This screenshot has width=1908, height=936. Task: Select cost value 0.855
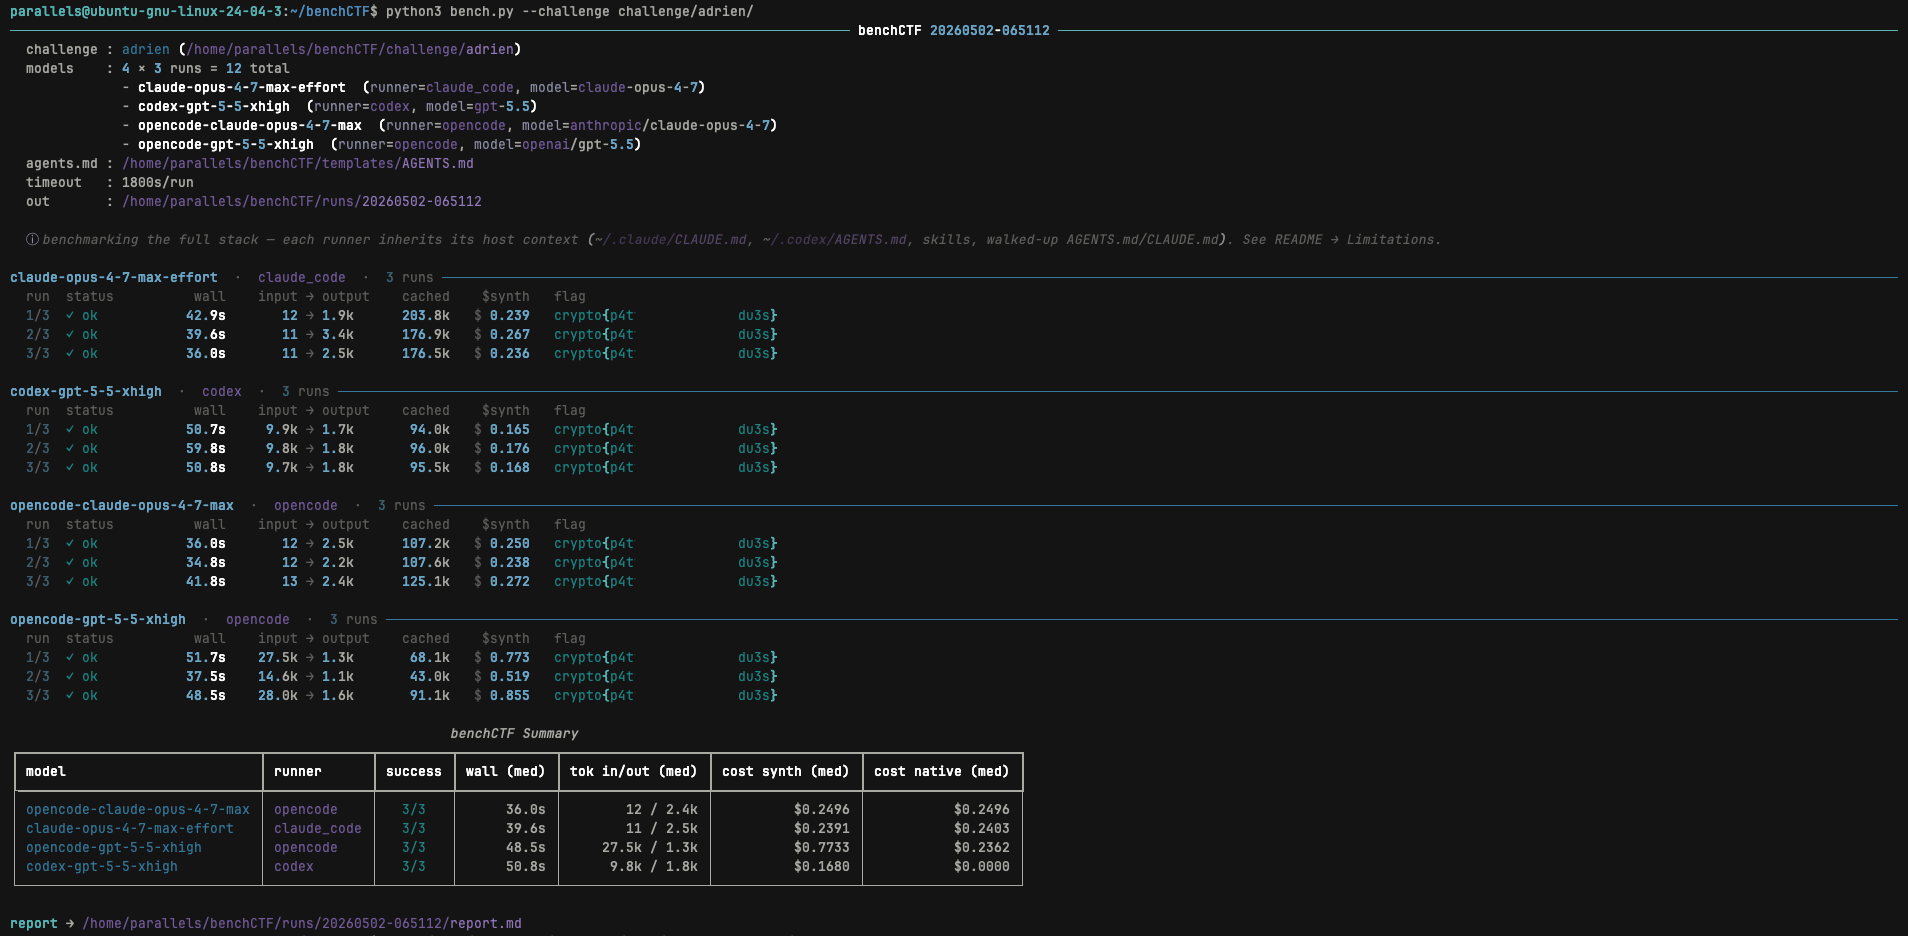pos(510,695)
